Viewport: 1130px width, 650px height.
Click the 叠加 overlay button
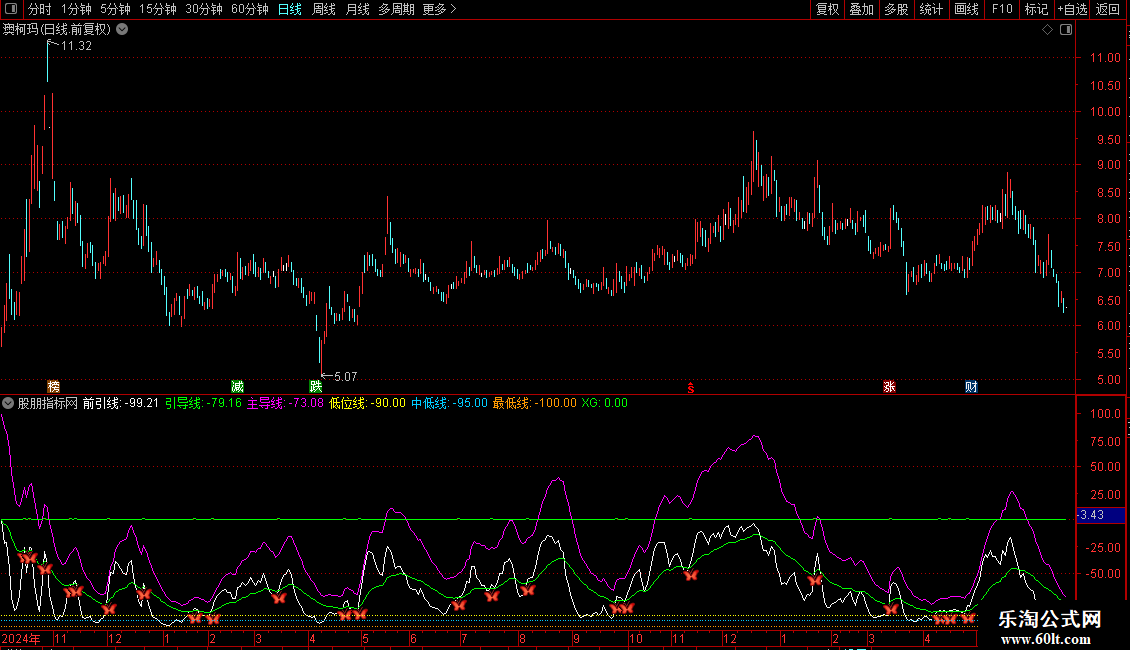(861, 9)
